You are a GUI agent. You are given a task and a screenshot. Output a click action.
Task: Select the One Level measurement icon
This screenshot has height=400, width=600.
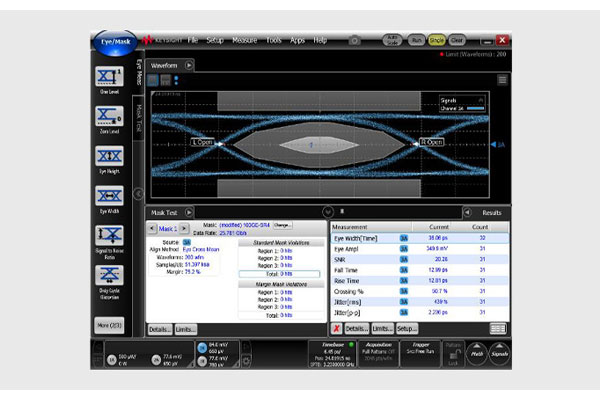109,77
